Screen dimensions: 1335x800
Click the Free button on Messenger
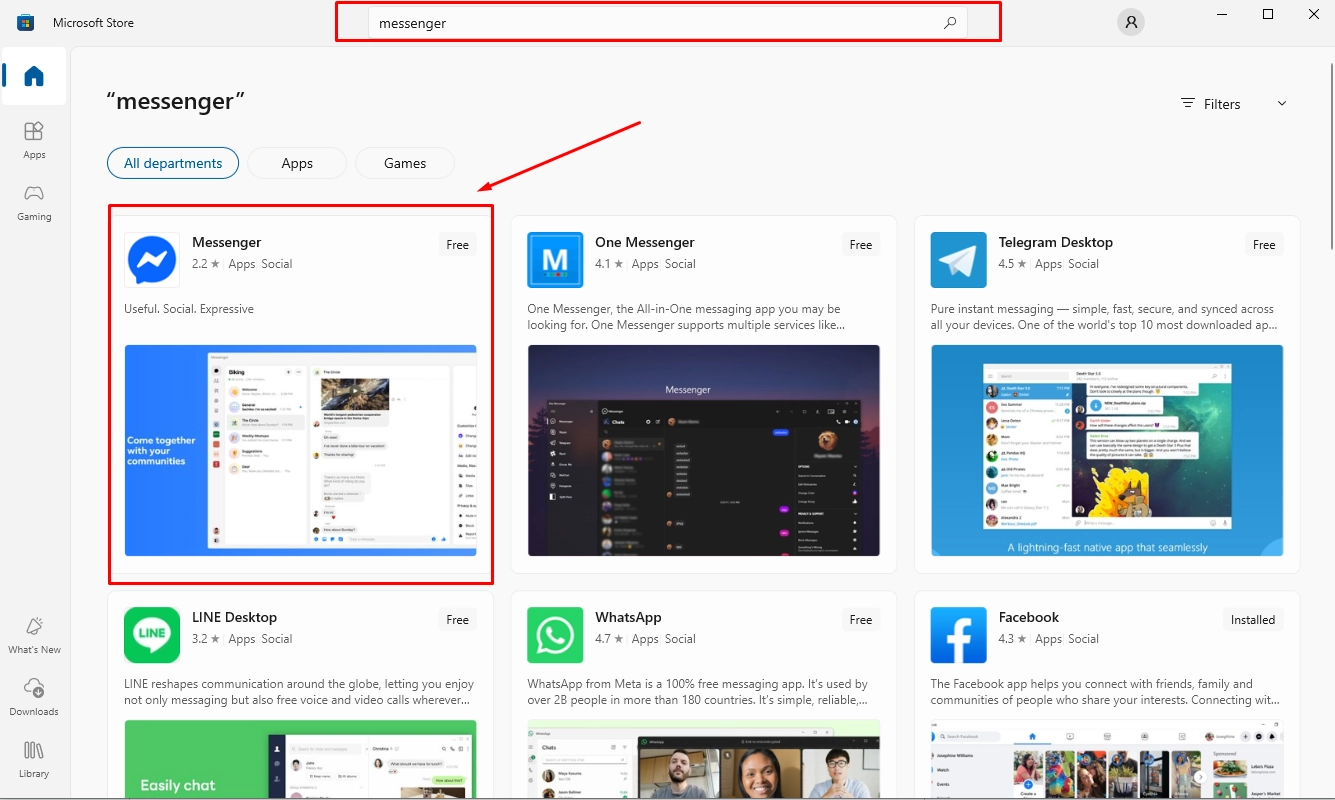coord(458,245)
